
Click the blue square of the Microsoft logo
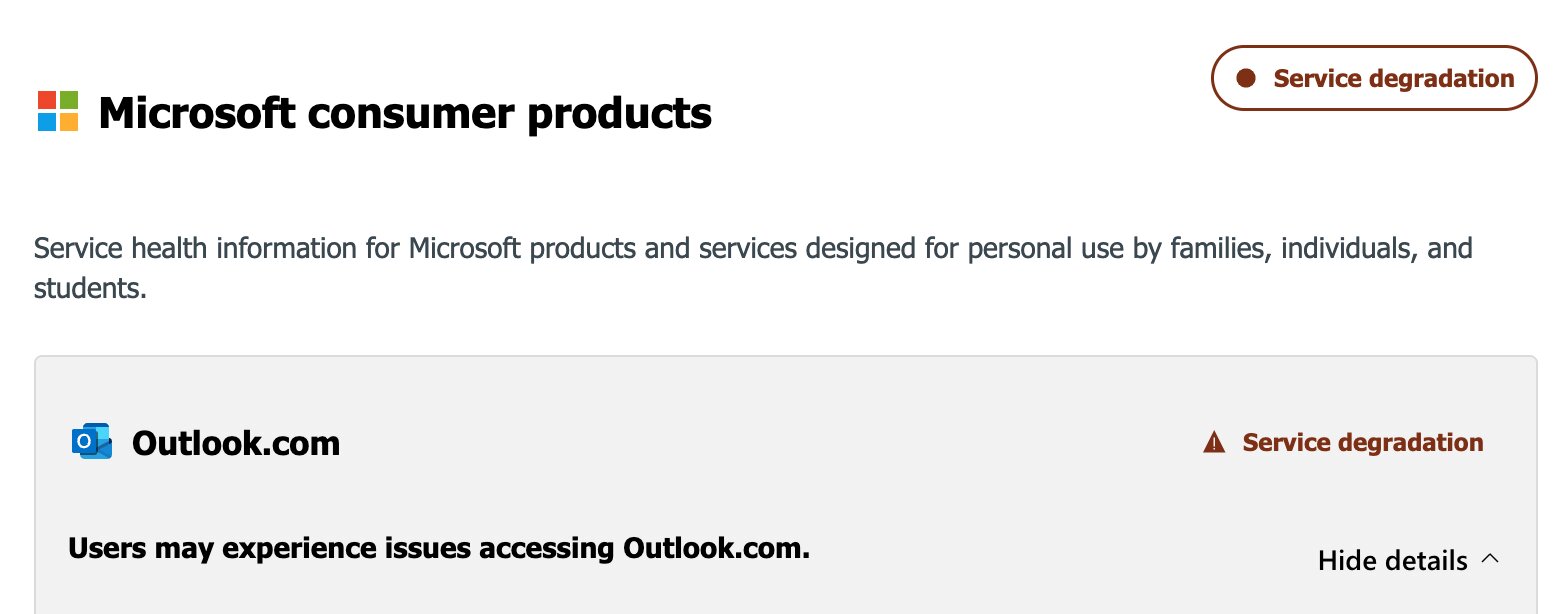pyautogui.click(x=47, y=122)
